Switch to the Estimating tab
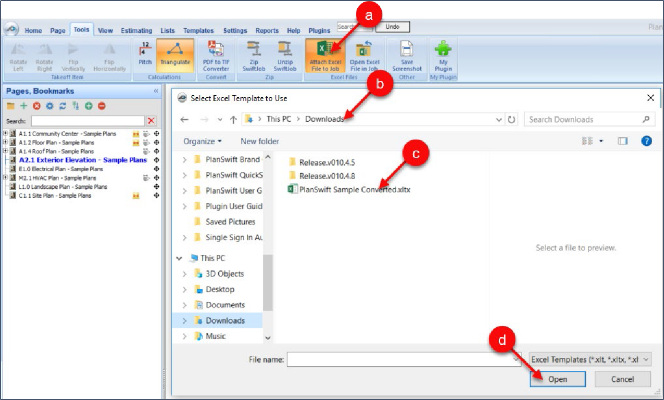 tap(136, 30)
